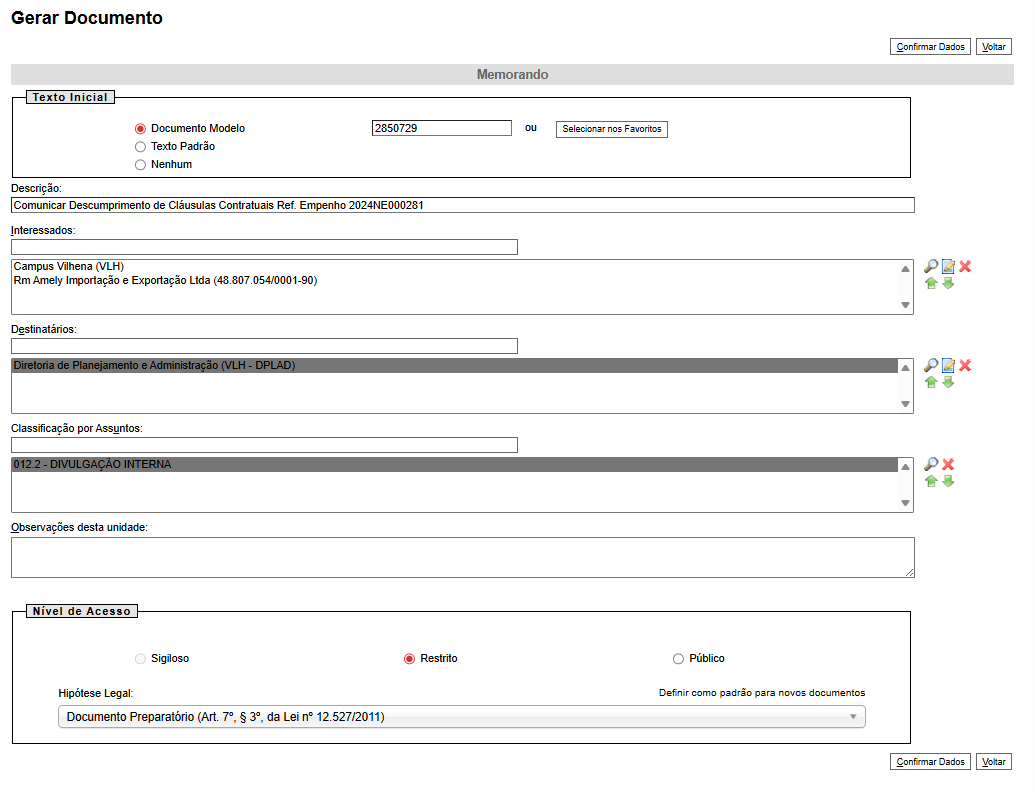
Task: Open the Hipótese Legal dropdown
Action: click(461, 717)
